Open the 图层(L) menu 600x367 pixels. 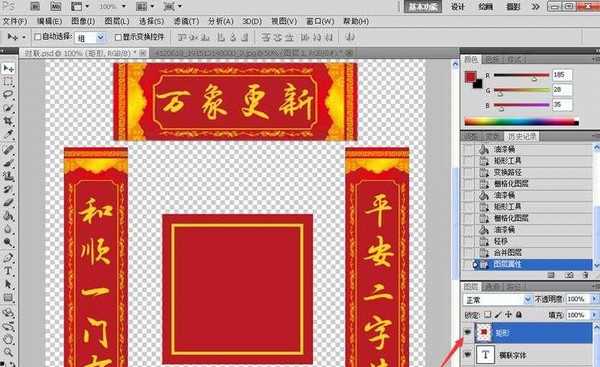[x=117, y=21]
